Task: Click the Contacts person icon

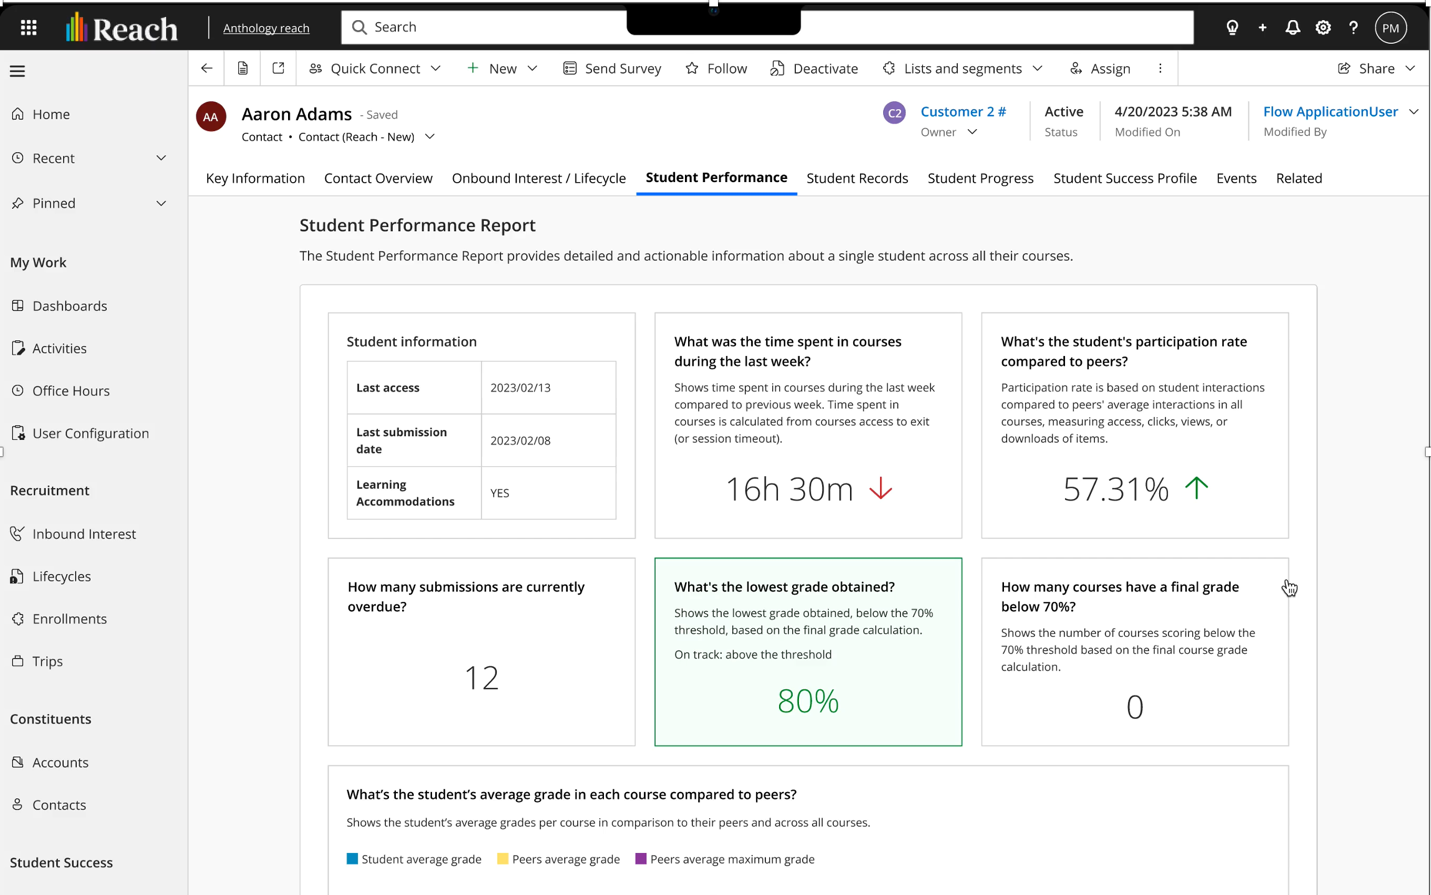Action: pos(18,805)
